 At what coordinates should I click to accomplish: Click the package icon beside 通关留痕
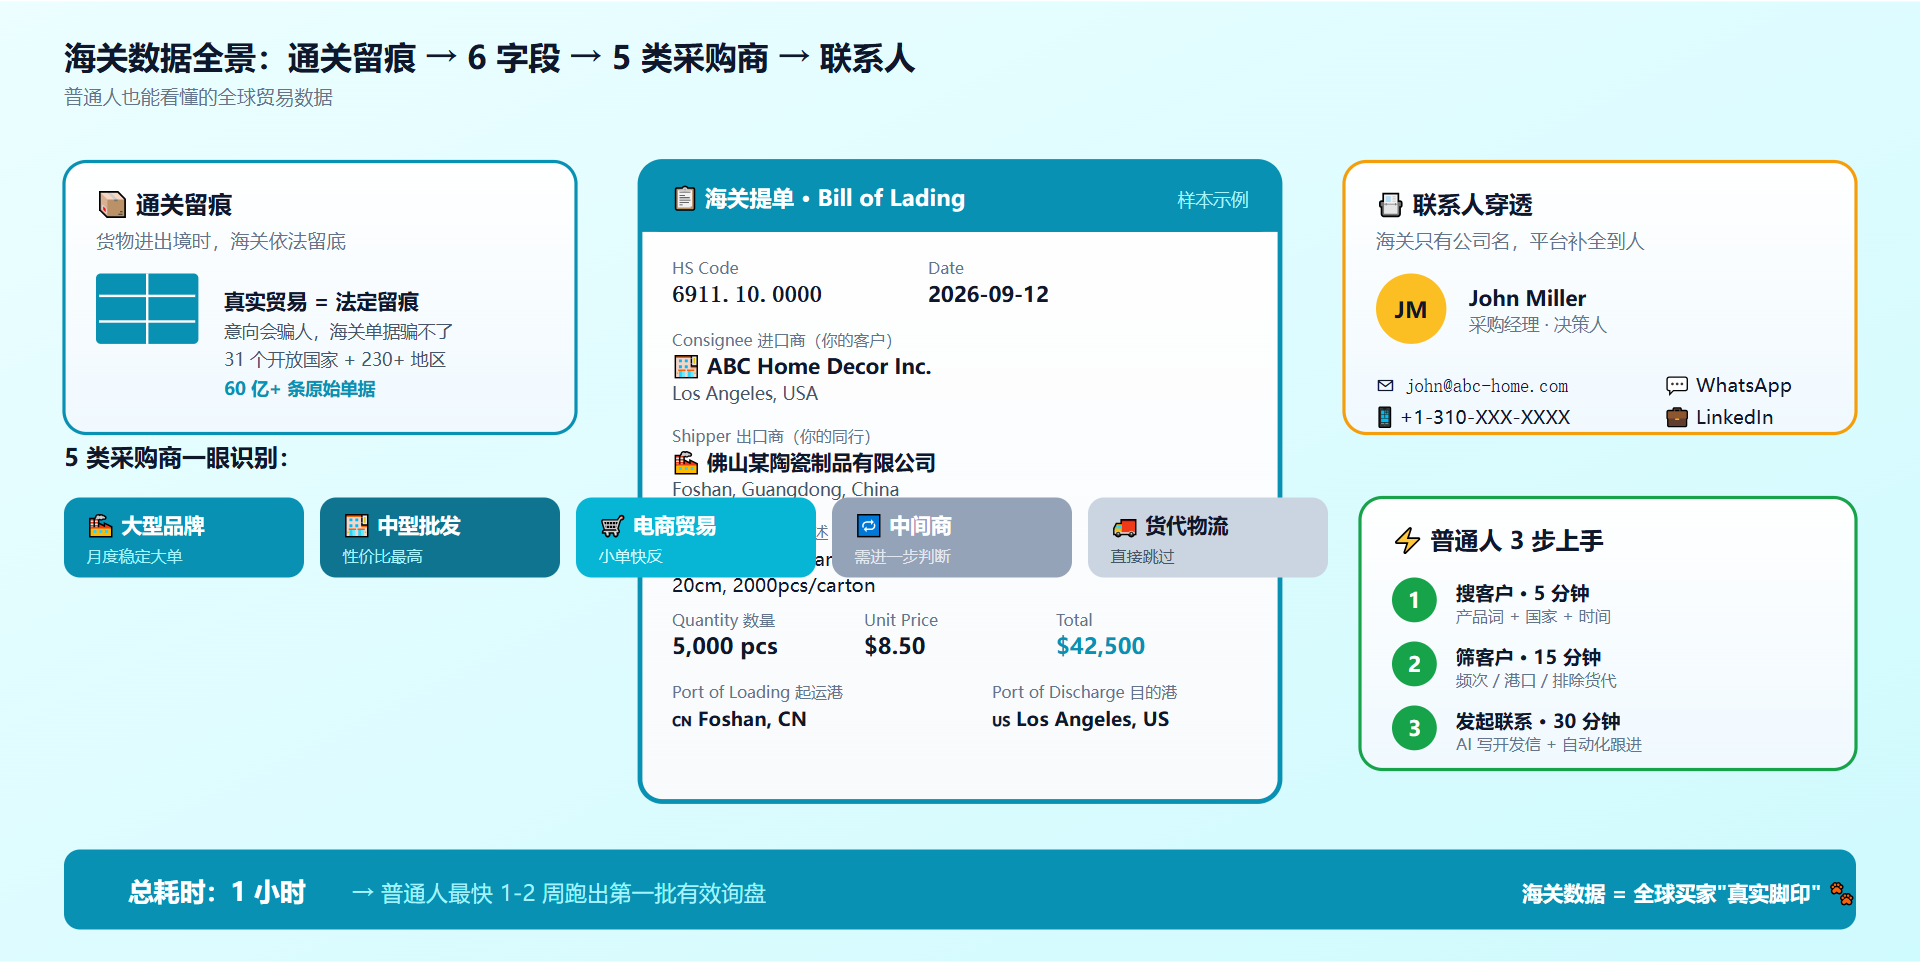point(112,204)
